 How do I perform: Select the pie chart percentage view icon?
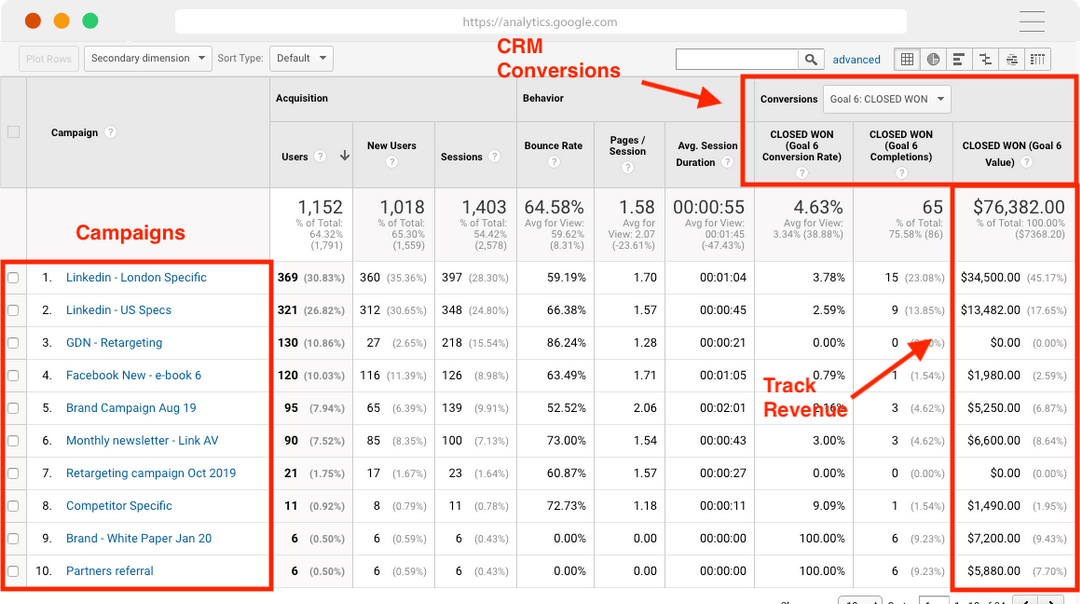point(933,59)
